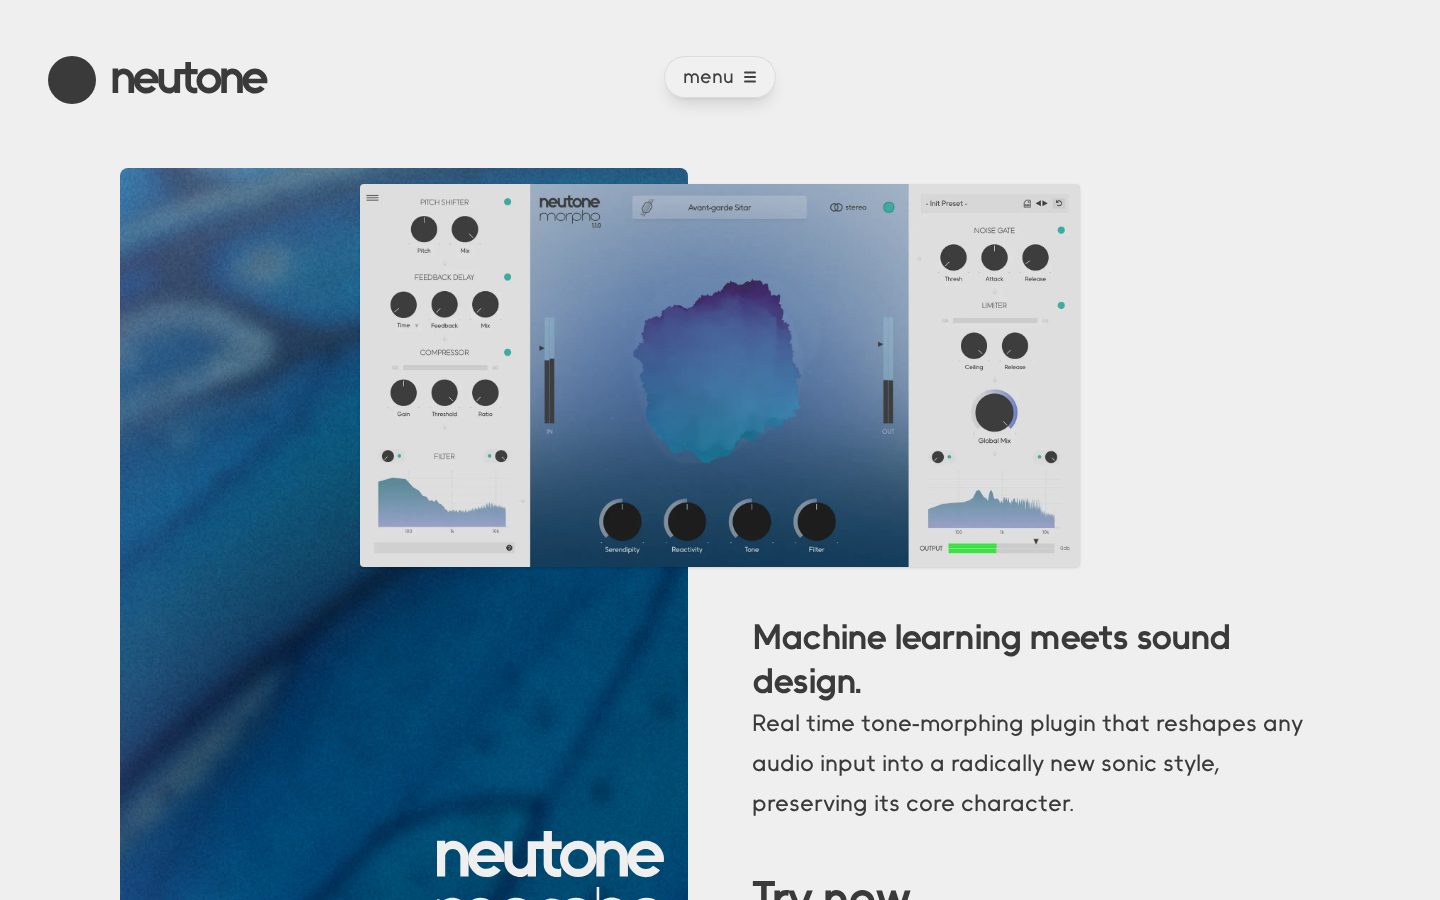
Task: Click the left Filter panel high-cut knob
Action: pyautogui.click(x=501, y=456)
